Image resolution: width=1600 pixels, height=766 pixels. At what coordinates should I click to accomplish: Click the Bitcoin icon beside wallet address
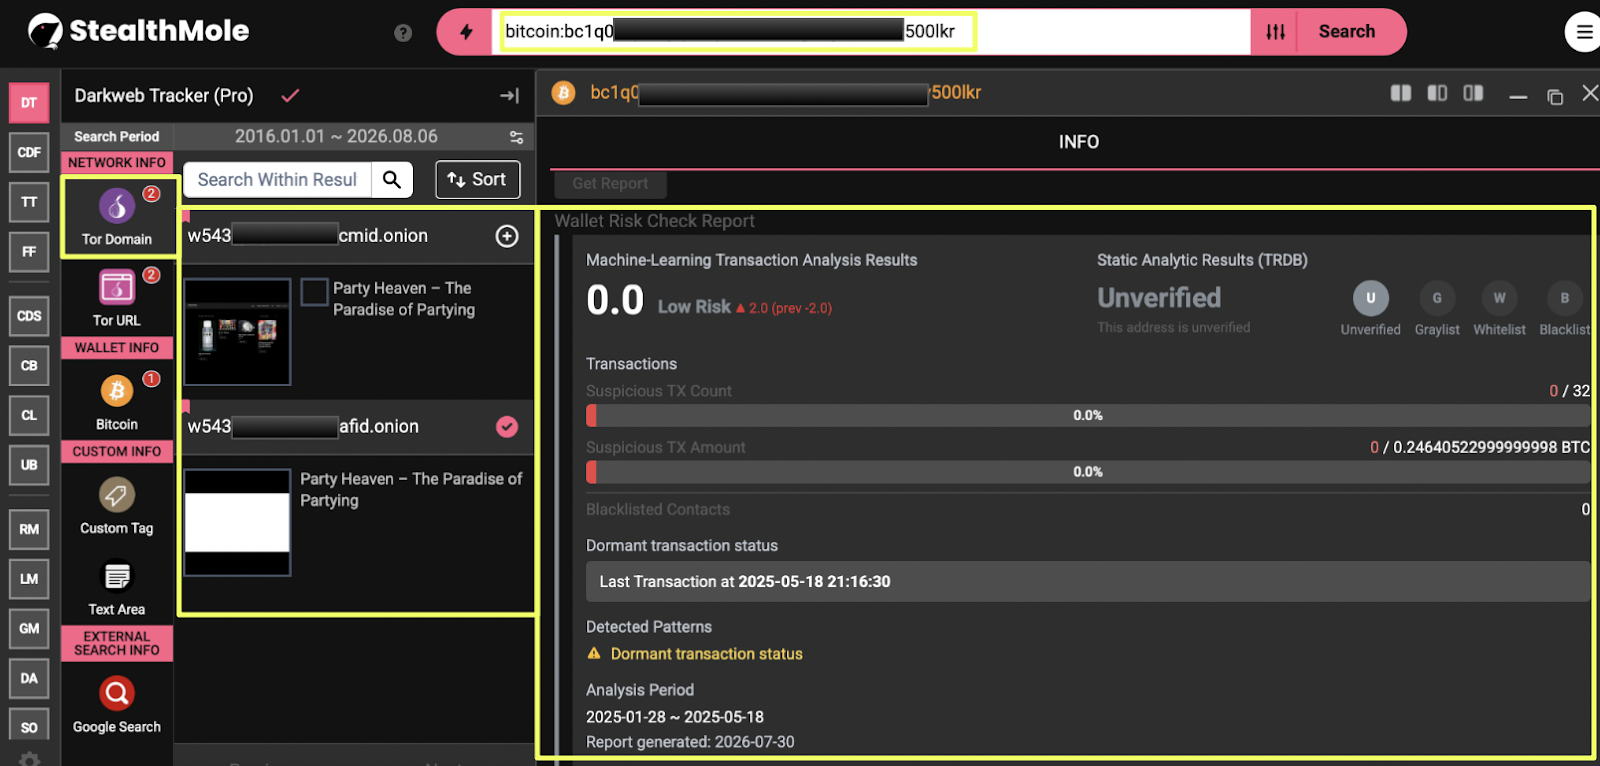(564, 93)
